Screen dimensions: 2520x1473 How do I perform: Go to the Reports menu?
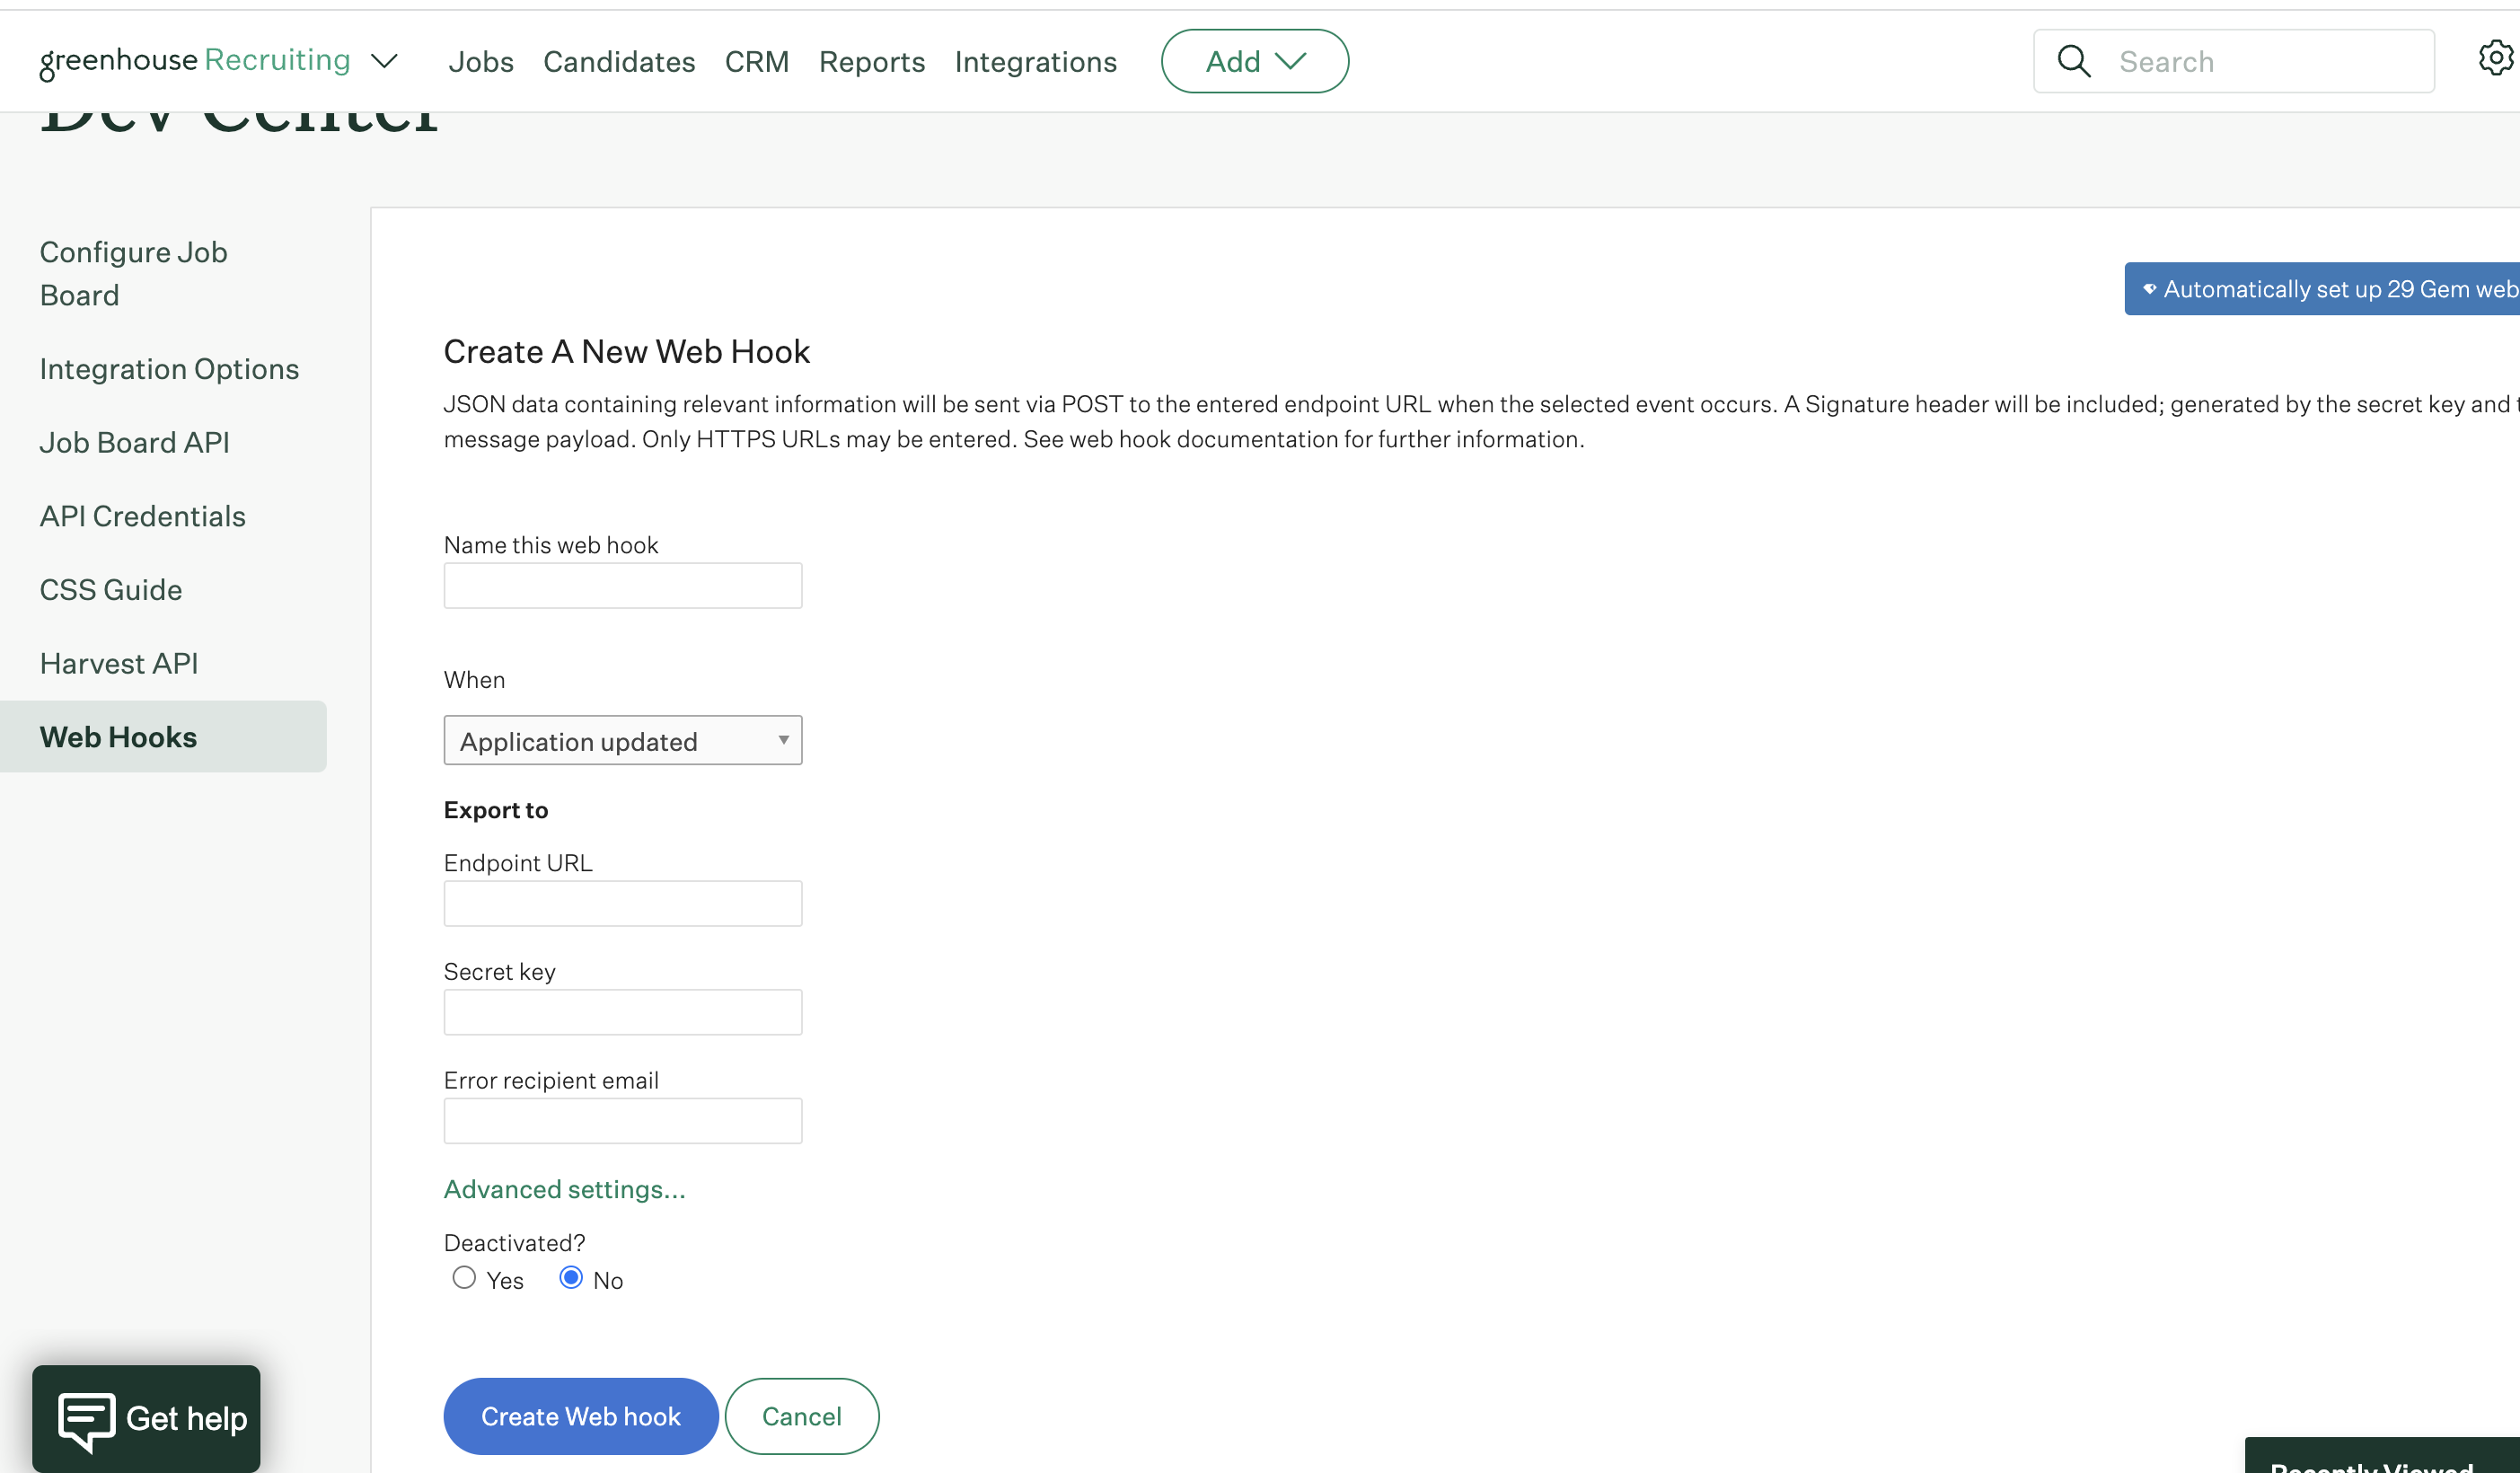click(871, 62)
